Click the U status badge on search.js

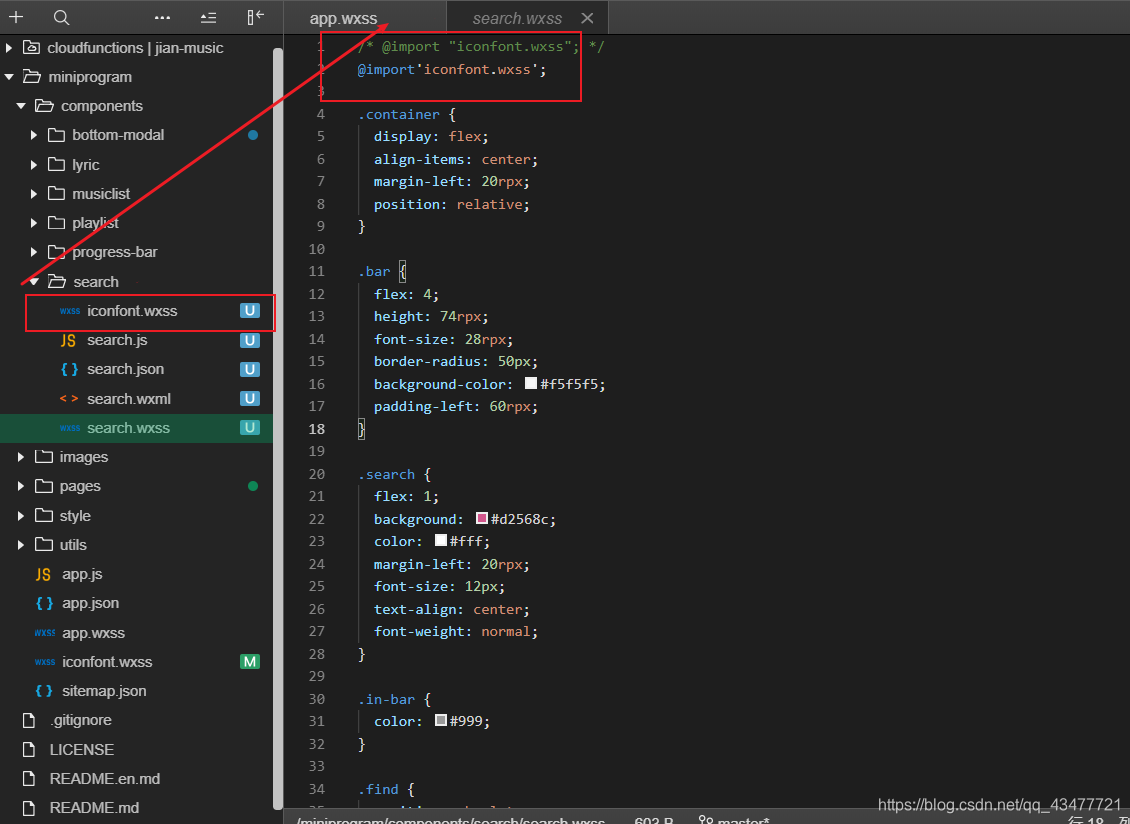tap(249, 340)
